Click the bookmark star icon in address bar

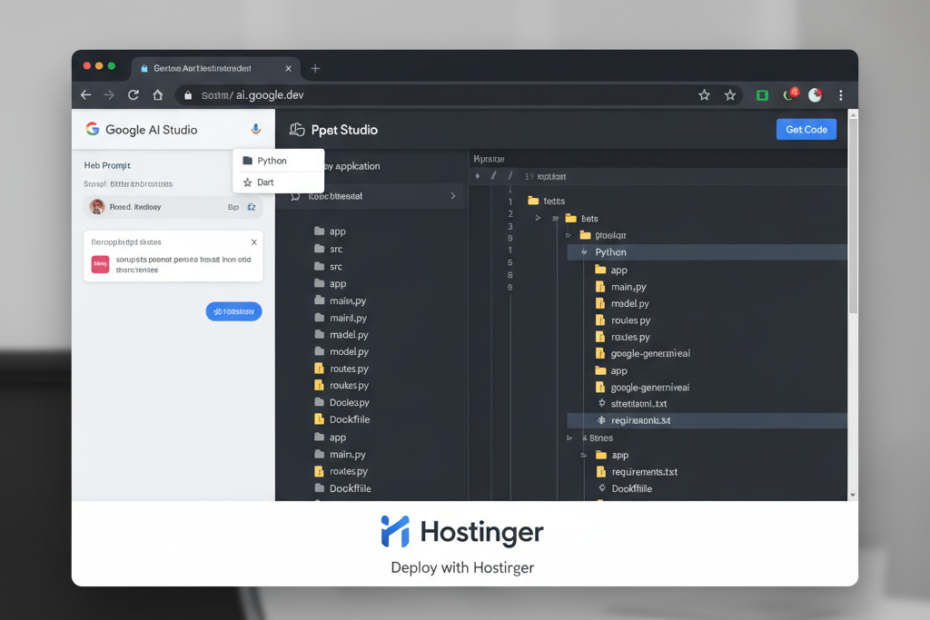(730, 95)
